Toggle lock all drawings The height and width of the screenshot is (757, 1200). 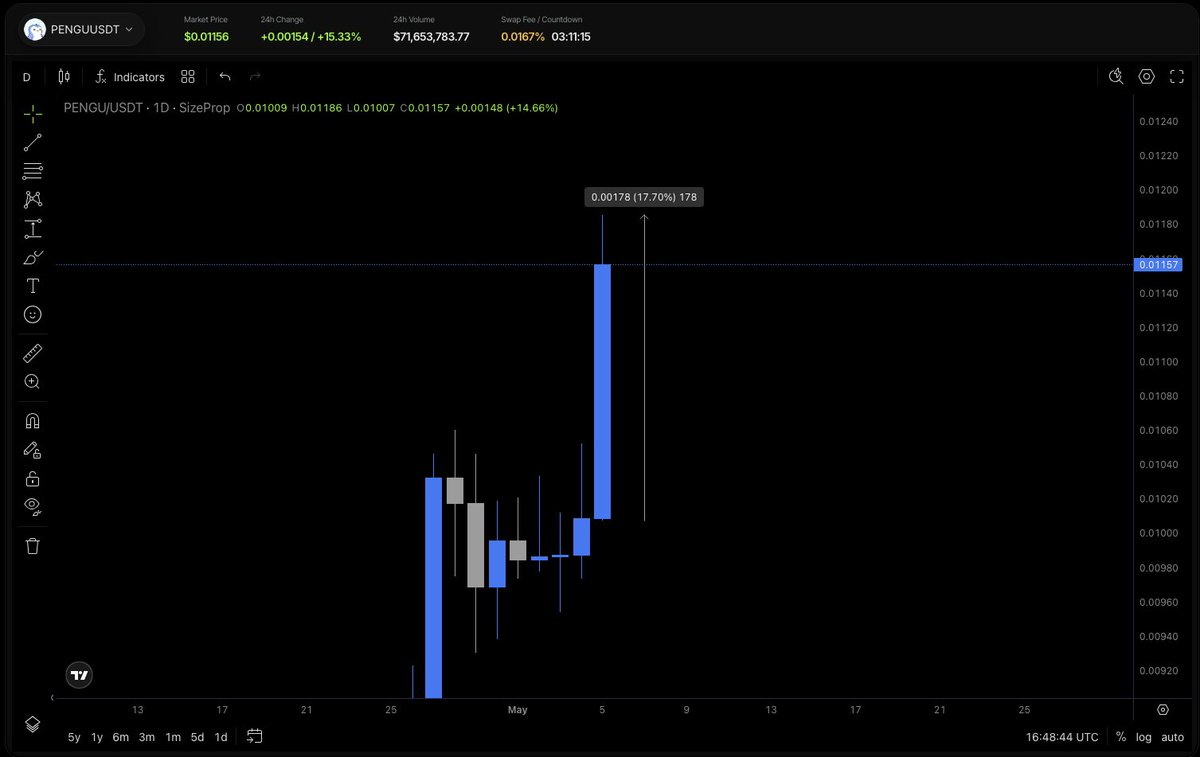pos(33,478)
